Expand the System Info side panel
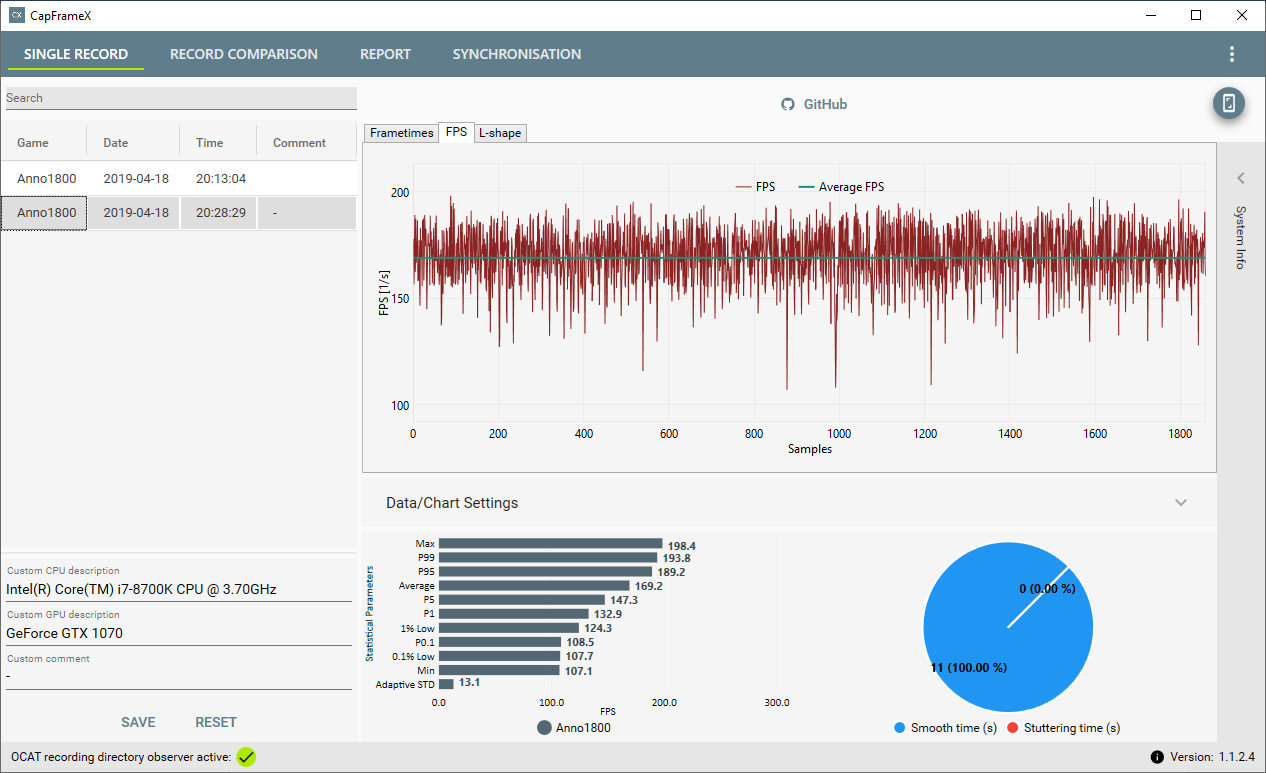Image resolution: width=1266 pixels, height=773 pixels. 1241,178
